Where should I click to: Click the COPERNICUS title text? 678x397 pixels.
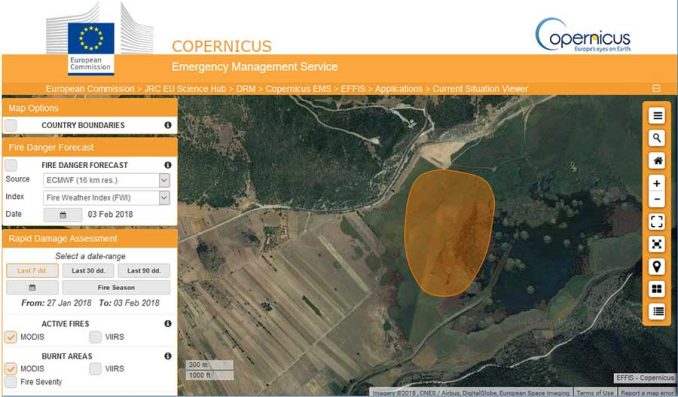coord(222,46)
